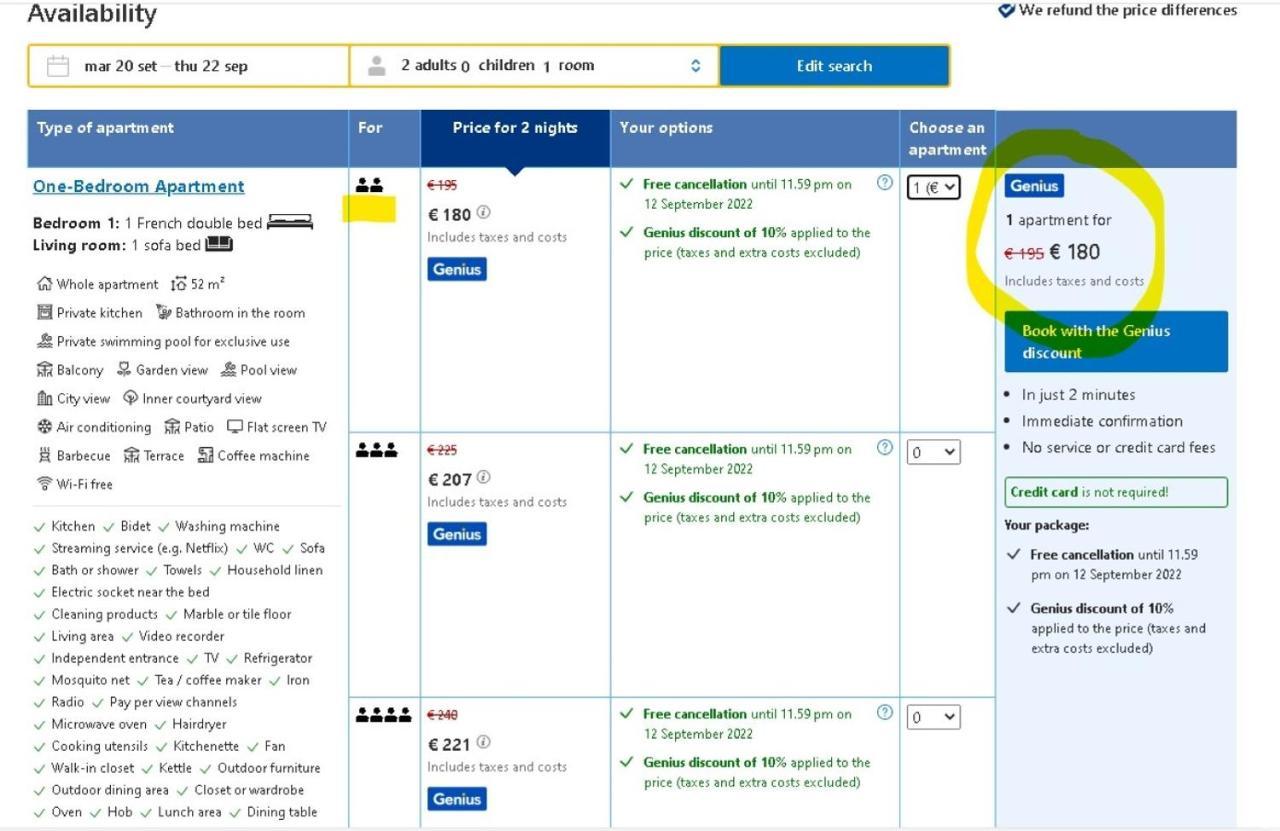This screenshot has height=831, width=1280.
Task: Click the double bed icon
Action: coord(290,221)
